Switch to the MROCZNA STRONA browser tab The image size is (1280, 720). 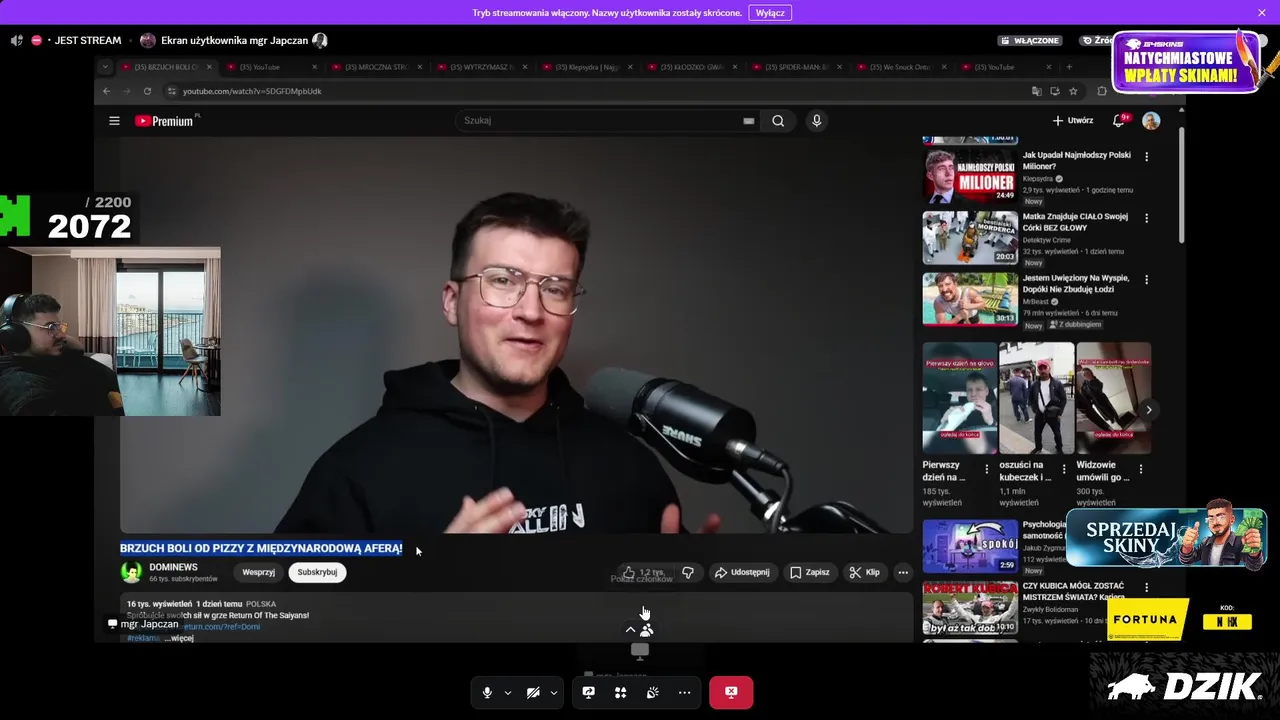tap(376, 67)
